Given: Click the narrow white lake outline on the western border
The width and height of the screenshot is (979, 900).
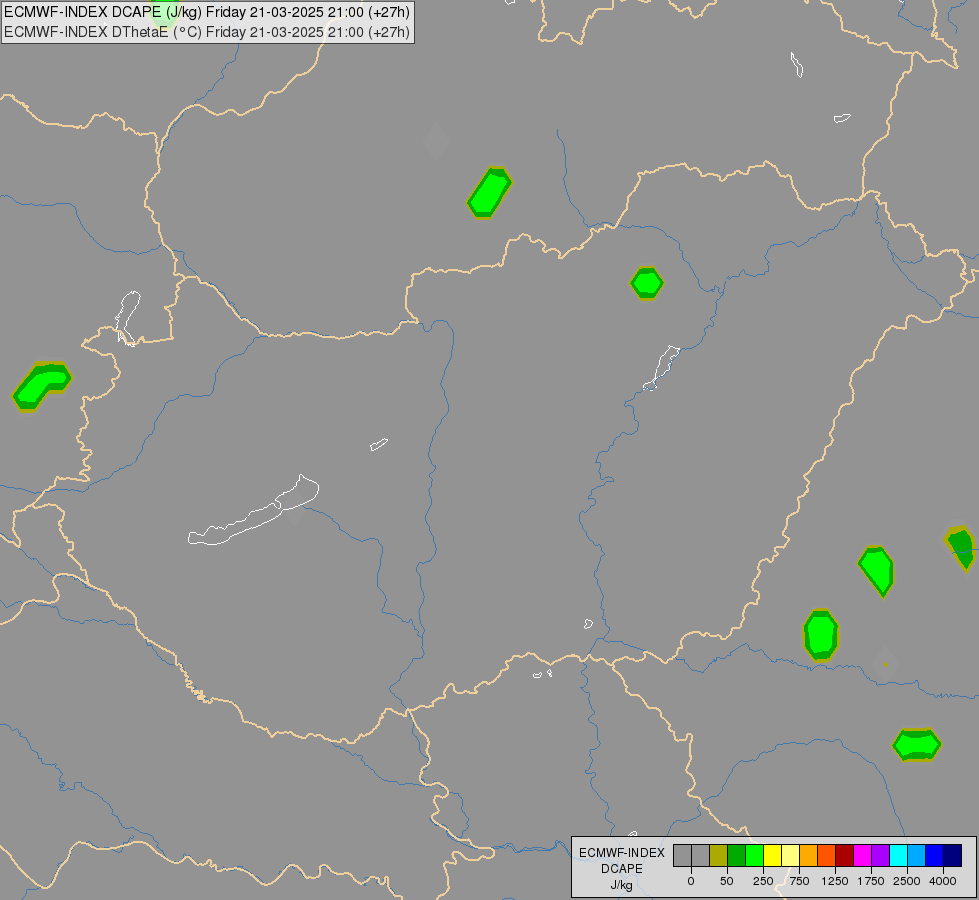Looking at the screenshot, I should pyautogui.click(x=128, y=318).
